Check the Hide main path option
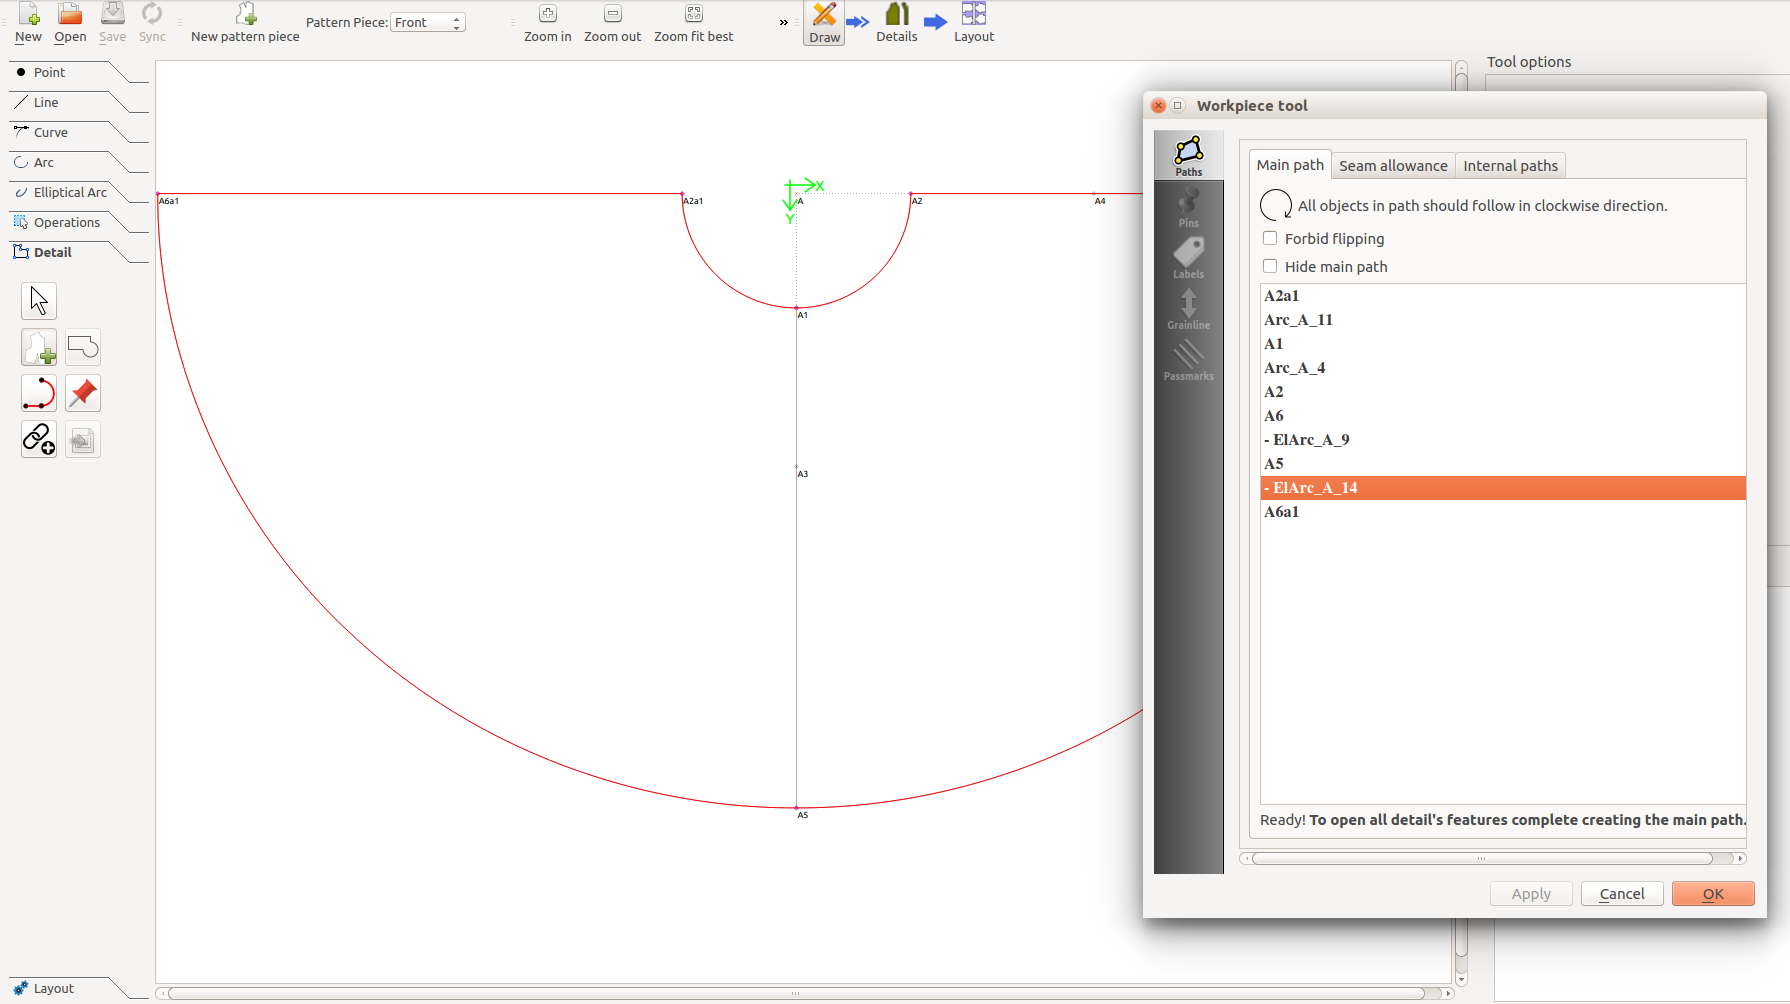 (1270, 267)
